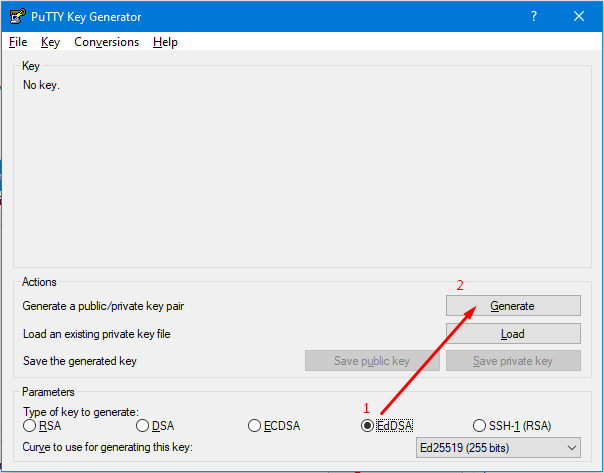604x473 pixels.
Task: Select ECDSA as the key type
Action: 255,426
